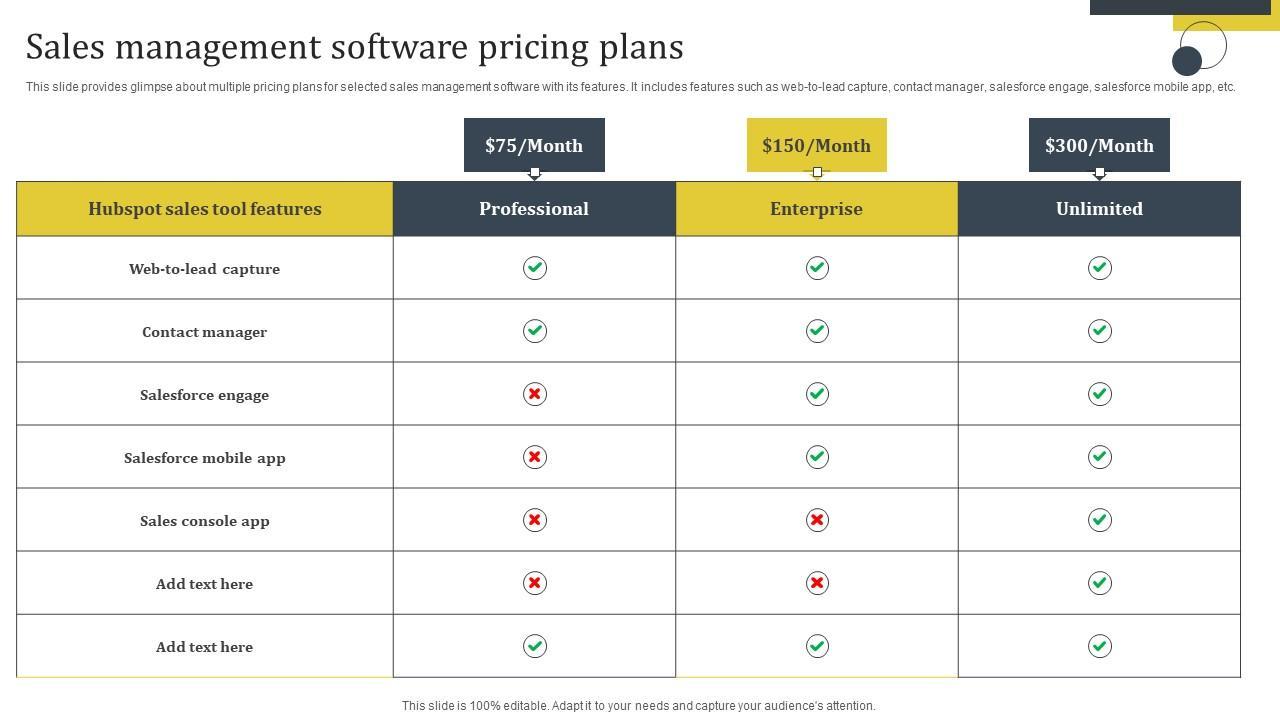The width and height of the screenshot is (1280, 720).
Task: Click the Unlimited column header
Action: tap(1099, 209)
